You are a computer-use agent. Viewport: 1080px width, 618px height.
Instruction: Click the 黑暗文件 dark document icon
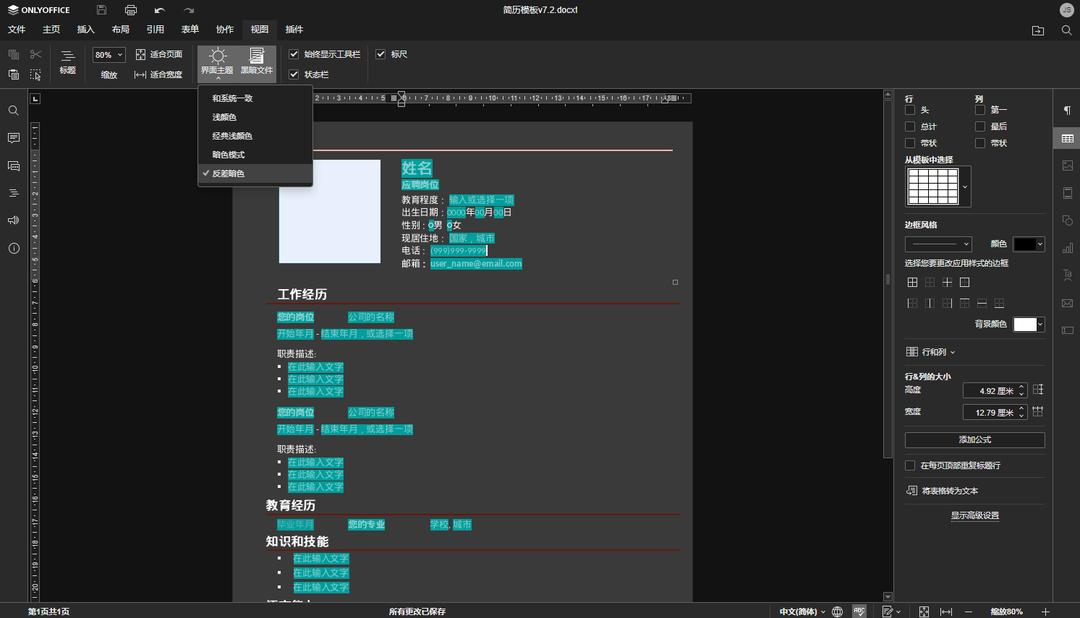point(258,62)
